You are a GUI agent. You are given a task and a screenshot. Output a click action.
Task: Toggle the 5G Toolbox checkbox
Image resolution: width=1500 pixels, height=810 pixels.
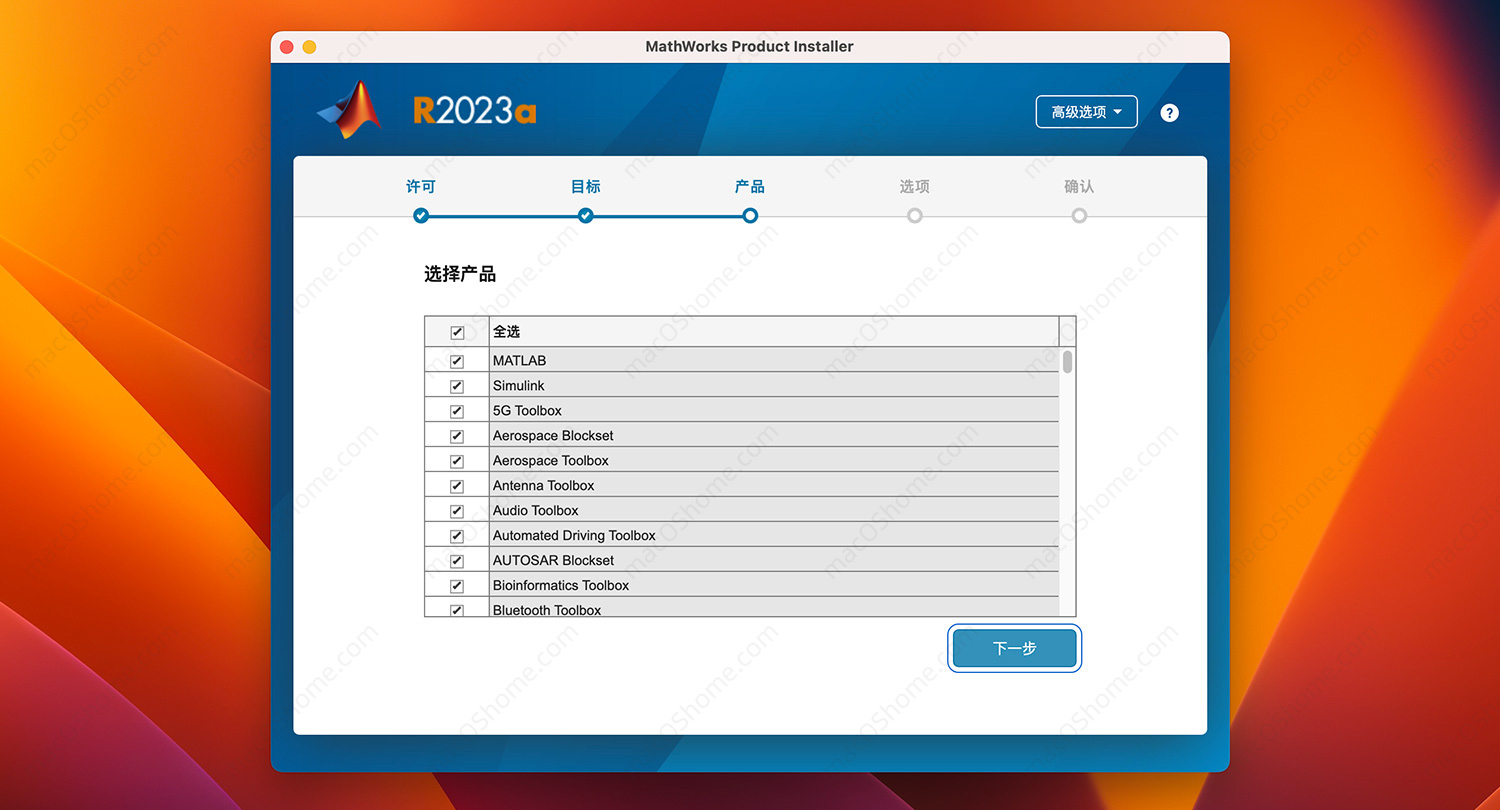pos(457,411)
